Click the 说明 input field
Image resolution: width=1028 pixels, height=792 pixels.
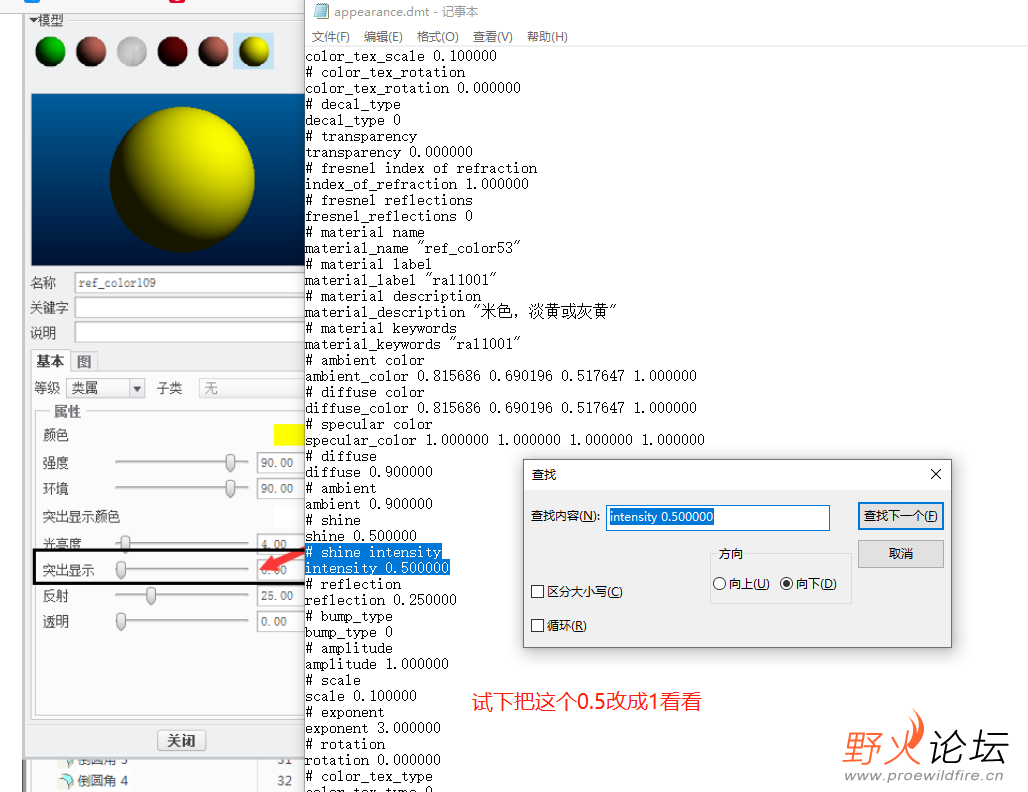[x=189, y=332]
